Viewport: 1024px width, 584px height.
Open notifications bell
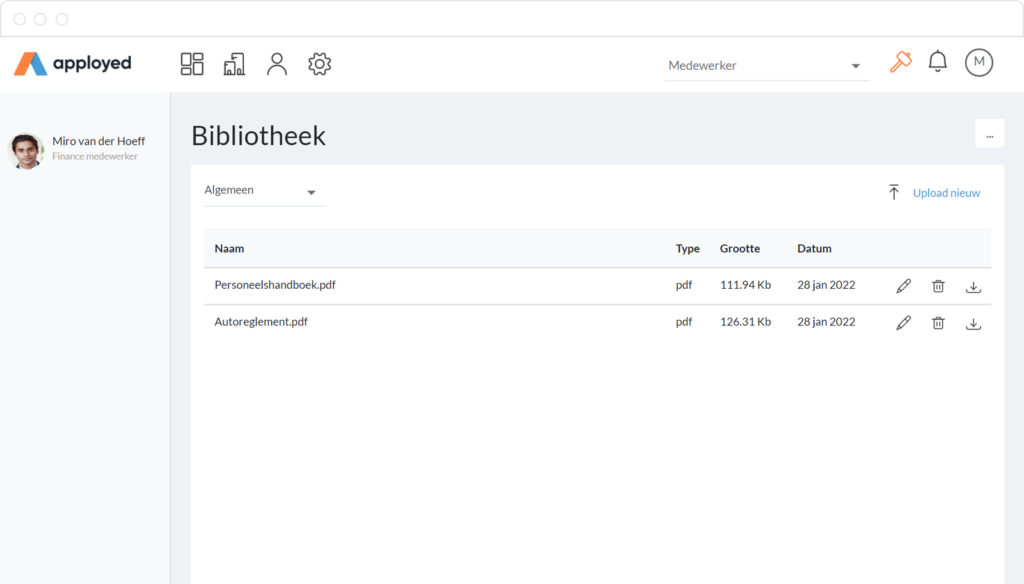click(938, 61)
